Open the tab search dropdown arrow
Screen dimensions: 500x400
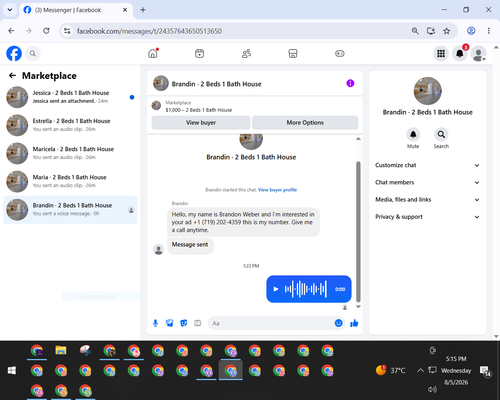coord(10,10)
